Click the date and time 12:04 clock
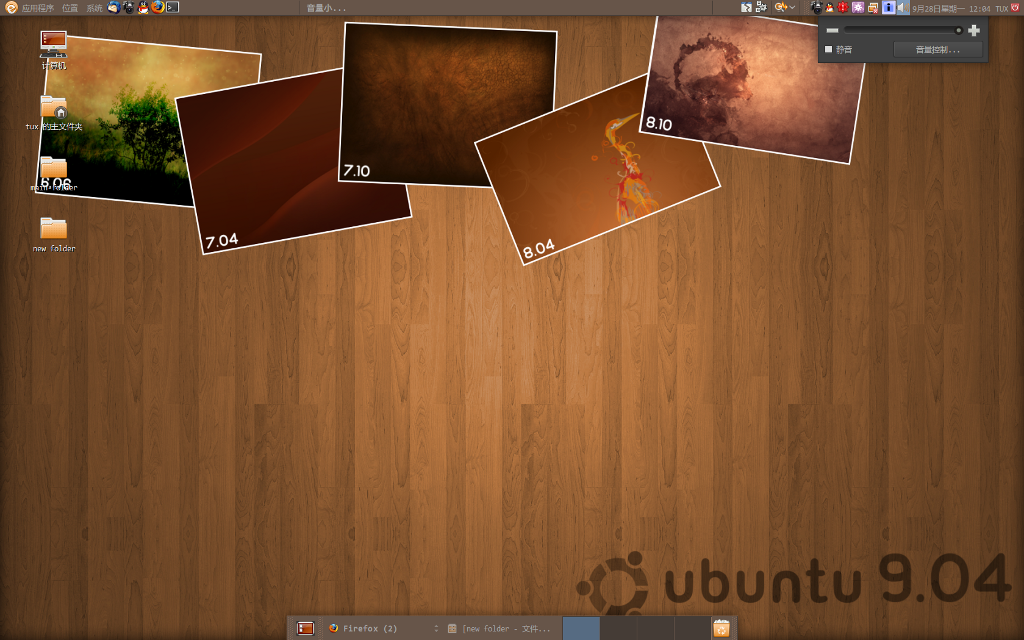Screen dimensions: 1024x640 coord(951,8)
